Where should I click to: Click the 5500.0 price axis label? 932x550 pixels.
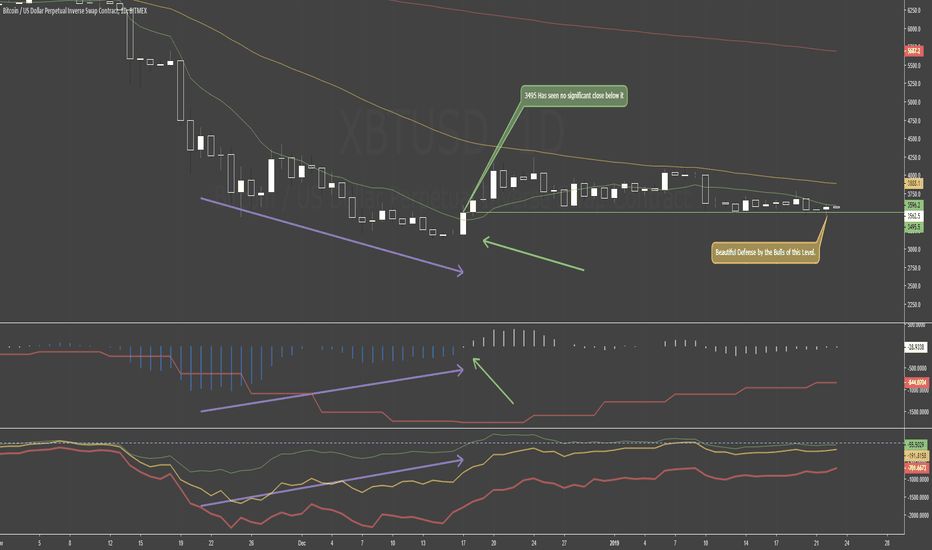(914, 65)
